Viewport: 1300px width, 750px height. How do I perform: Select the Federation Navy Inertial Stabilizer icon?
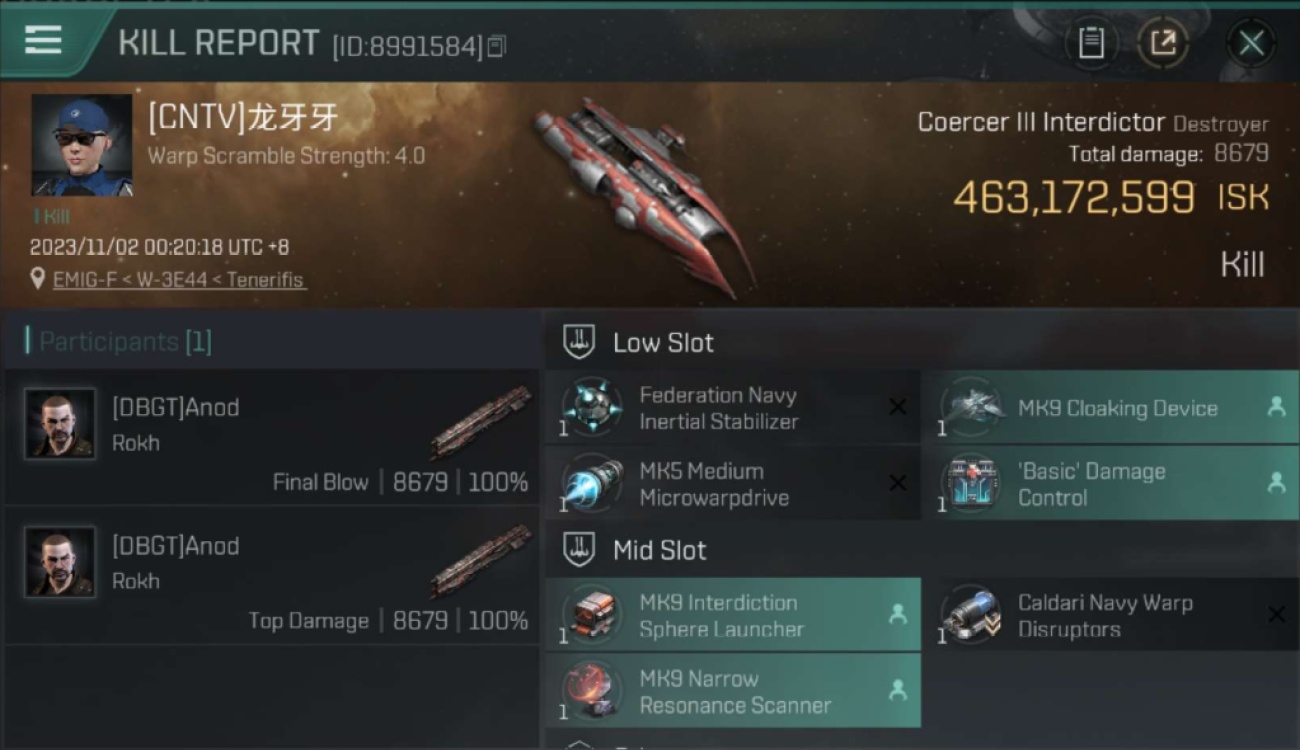(593, 406)
